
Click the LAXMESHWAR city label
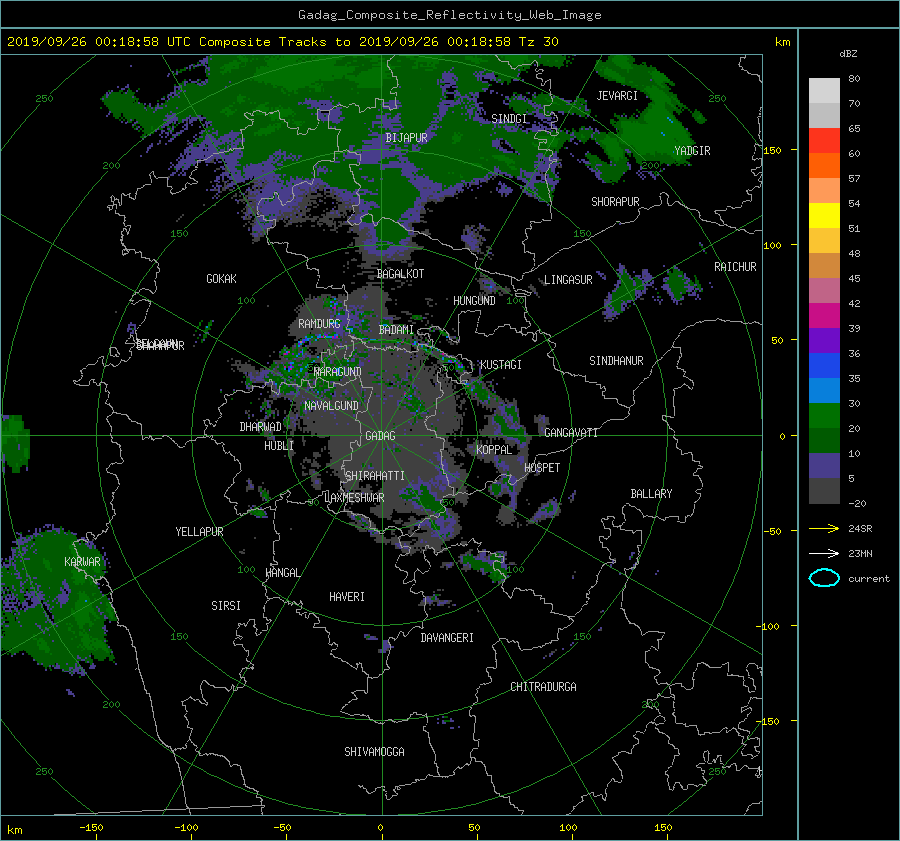click(x=354, y=498)
